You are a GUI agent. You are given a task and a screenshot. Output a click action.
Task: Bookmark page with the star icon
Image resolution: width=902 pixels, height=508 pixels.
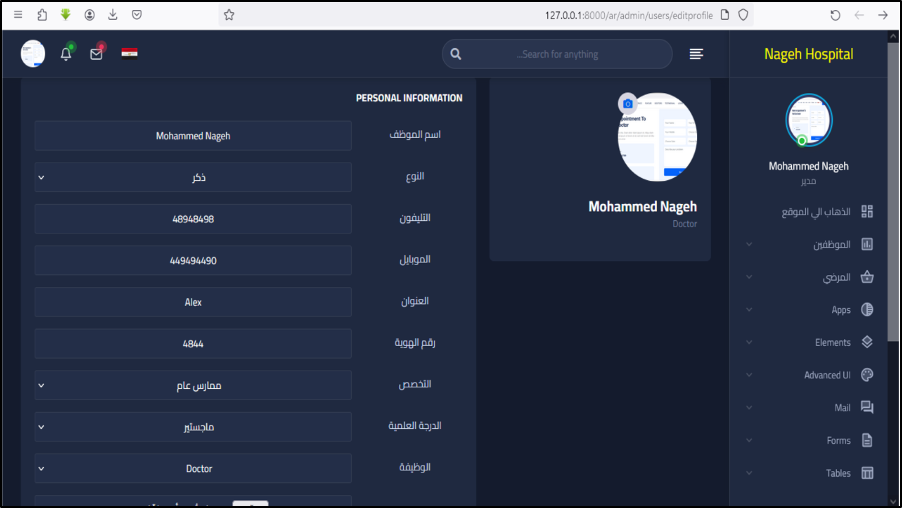(x=229, y=15)
